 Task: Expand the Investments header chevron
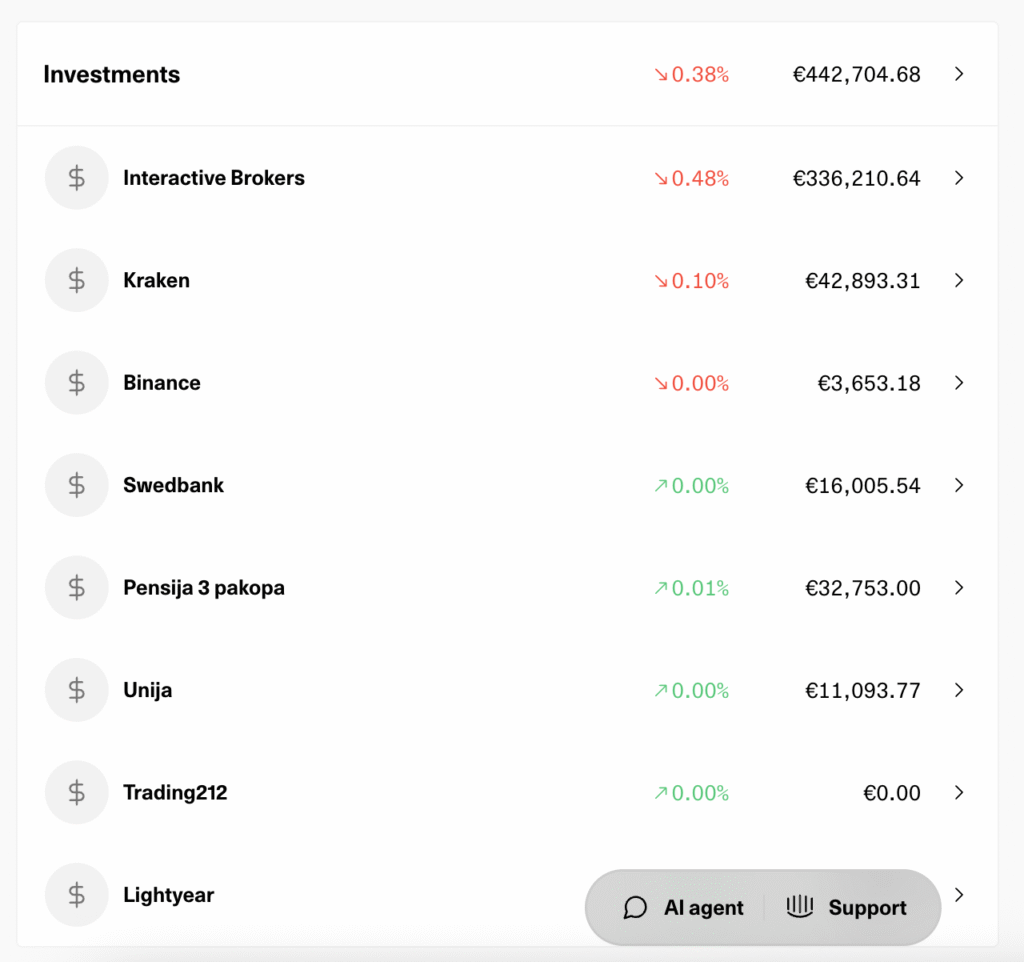(959, 74)
